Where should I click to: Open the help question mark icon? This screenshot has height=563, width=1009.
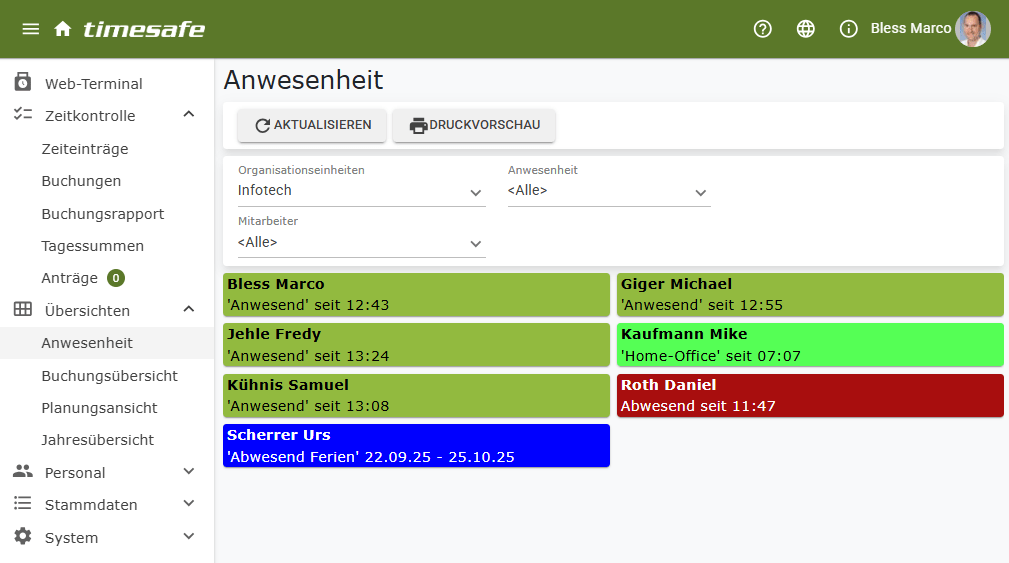point(762,29)
